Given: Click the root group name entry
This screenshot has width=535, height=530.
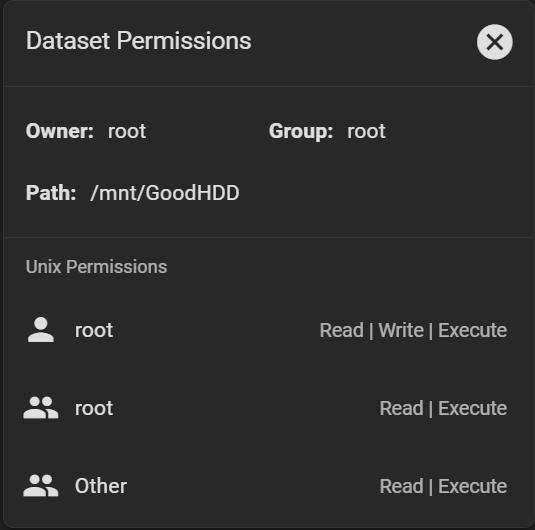Looking at the screenshot, I should 94,408.
